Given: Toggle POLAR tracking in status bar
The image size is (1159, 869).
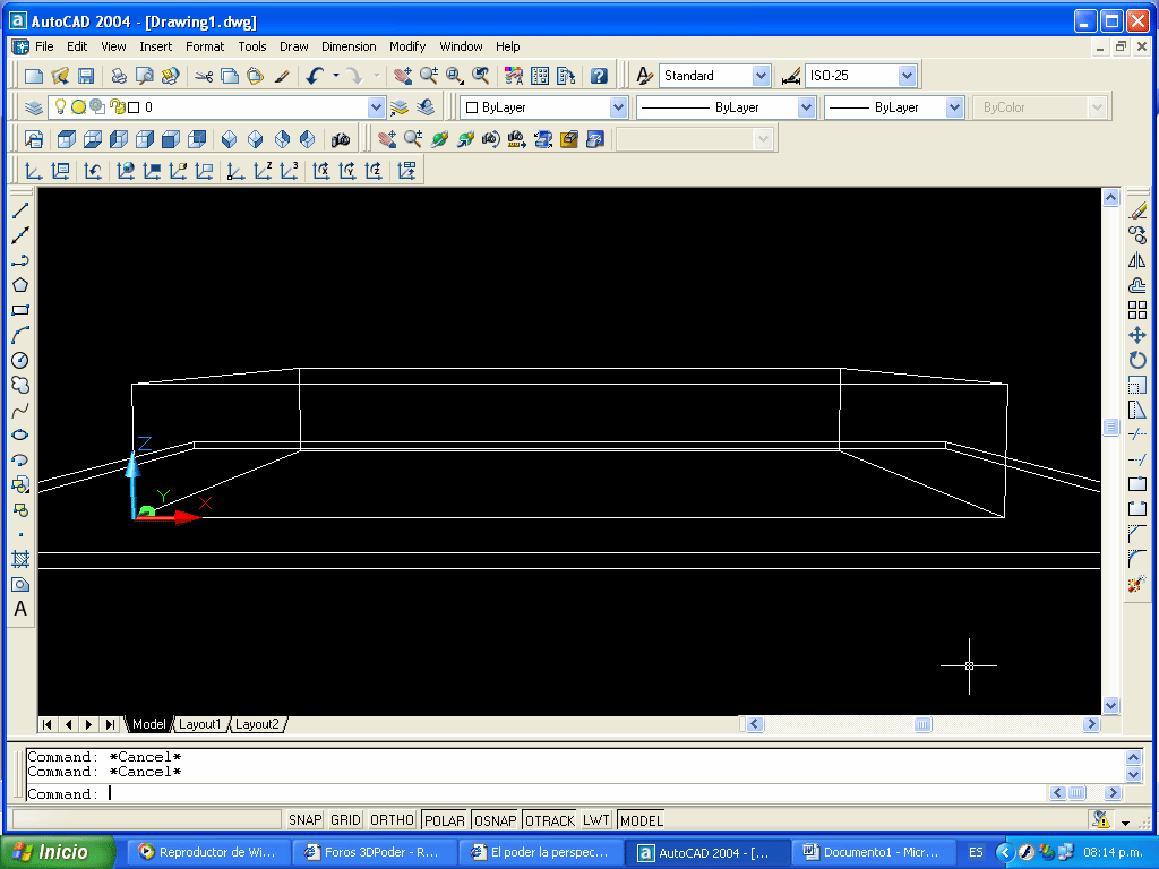Looking at the screenshot, I should pyautogui.click(x=444, y=820).
